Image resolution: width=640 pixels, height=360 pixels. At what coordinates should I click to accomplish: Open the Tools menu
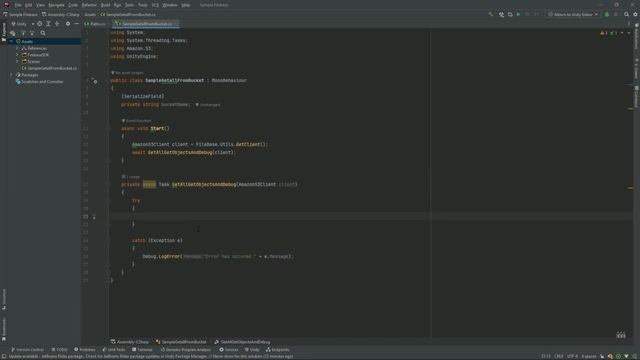[x=142, y=5]
